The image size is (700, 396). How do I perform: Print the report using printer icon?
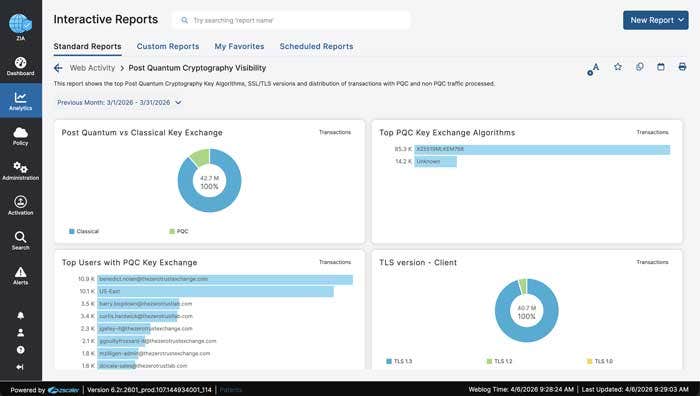click(x=682, y=67)
